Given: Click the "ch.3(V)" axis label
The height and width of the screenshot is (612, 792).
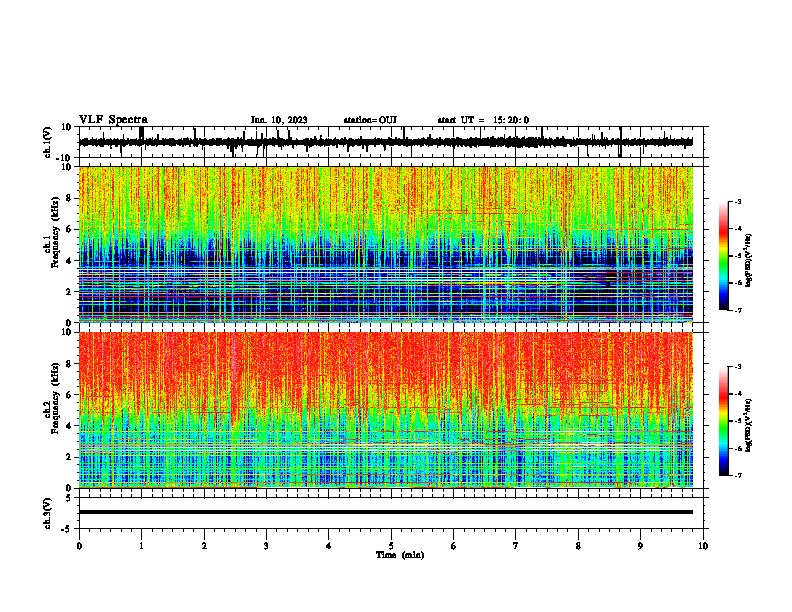Looking at the screenshot, I should point(48,514).
